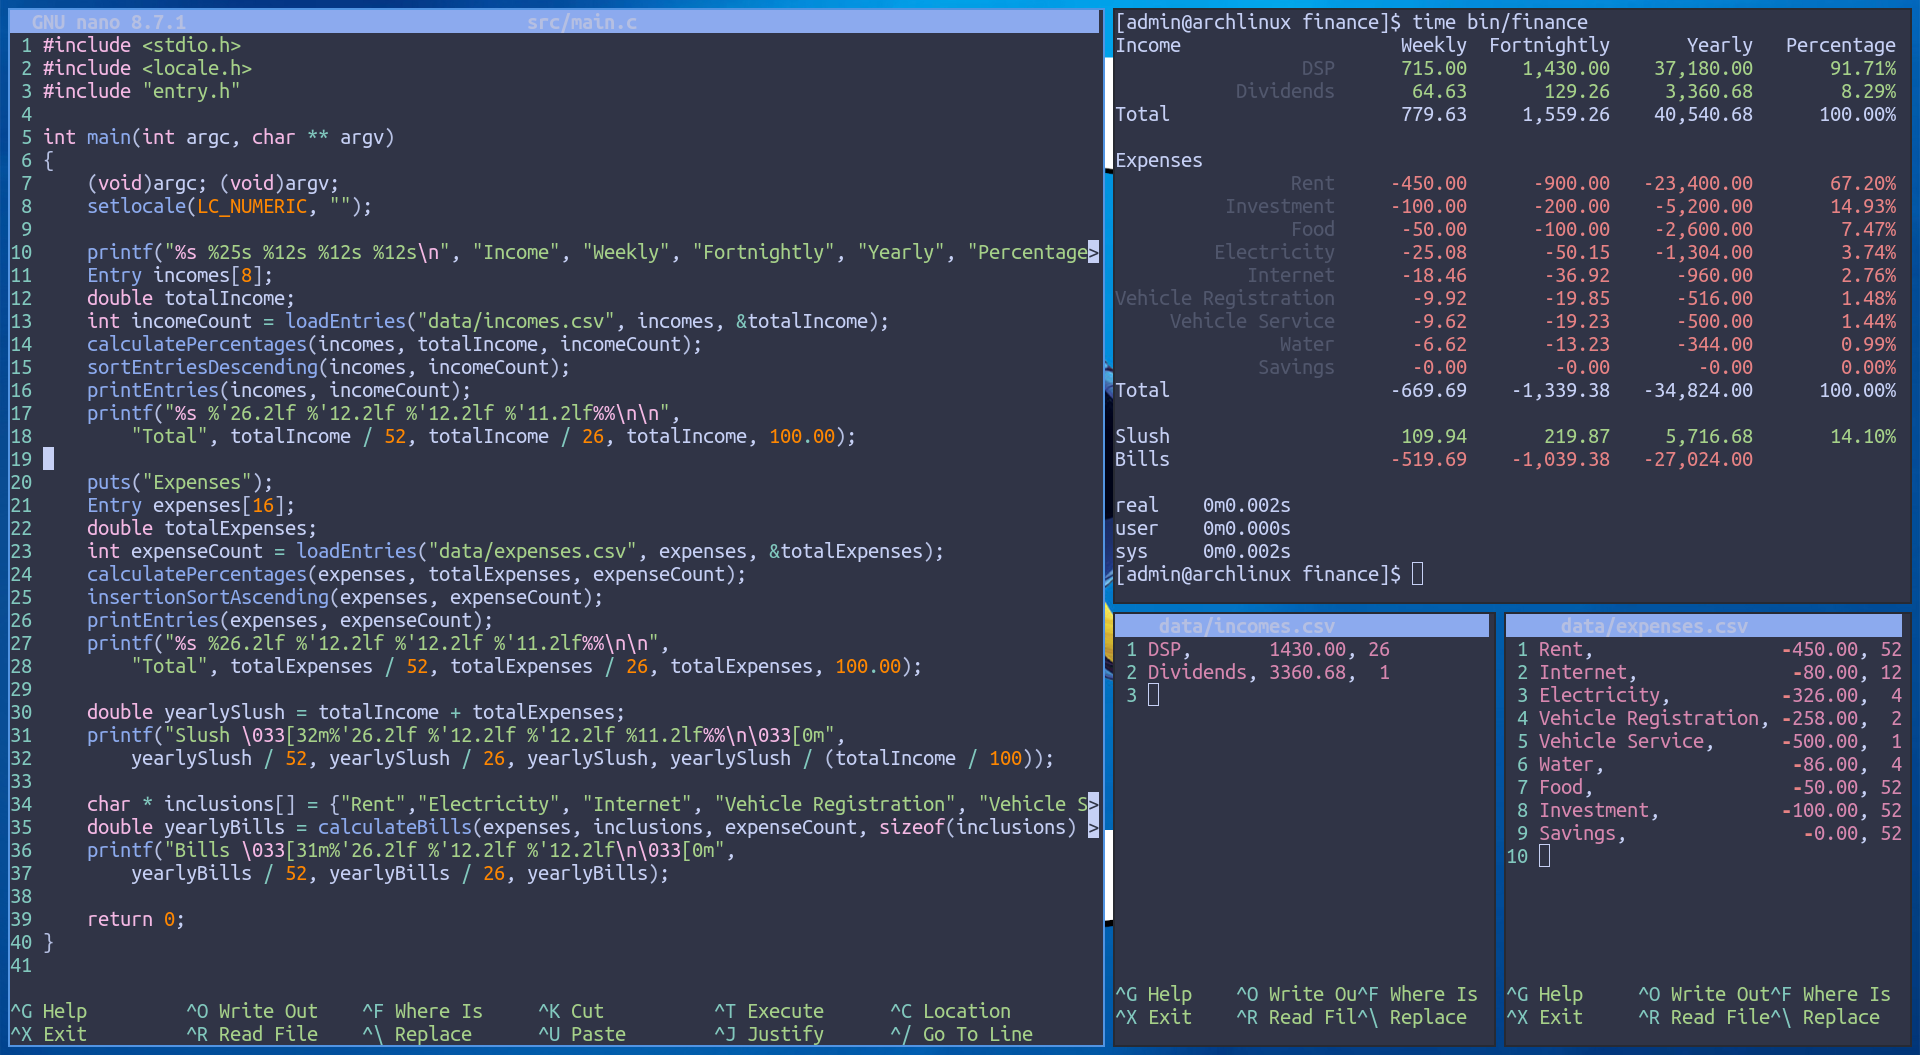Click the ^K Cut shortcut hint

tap(571, 1011)
